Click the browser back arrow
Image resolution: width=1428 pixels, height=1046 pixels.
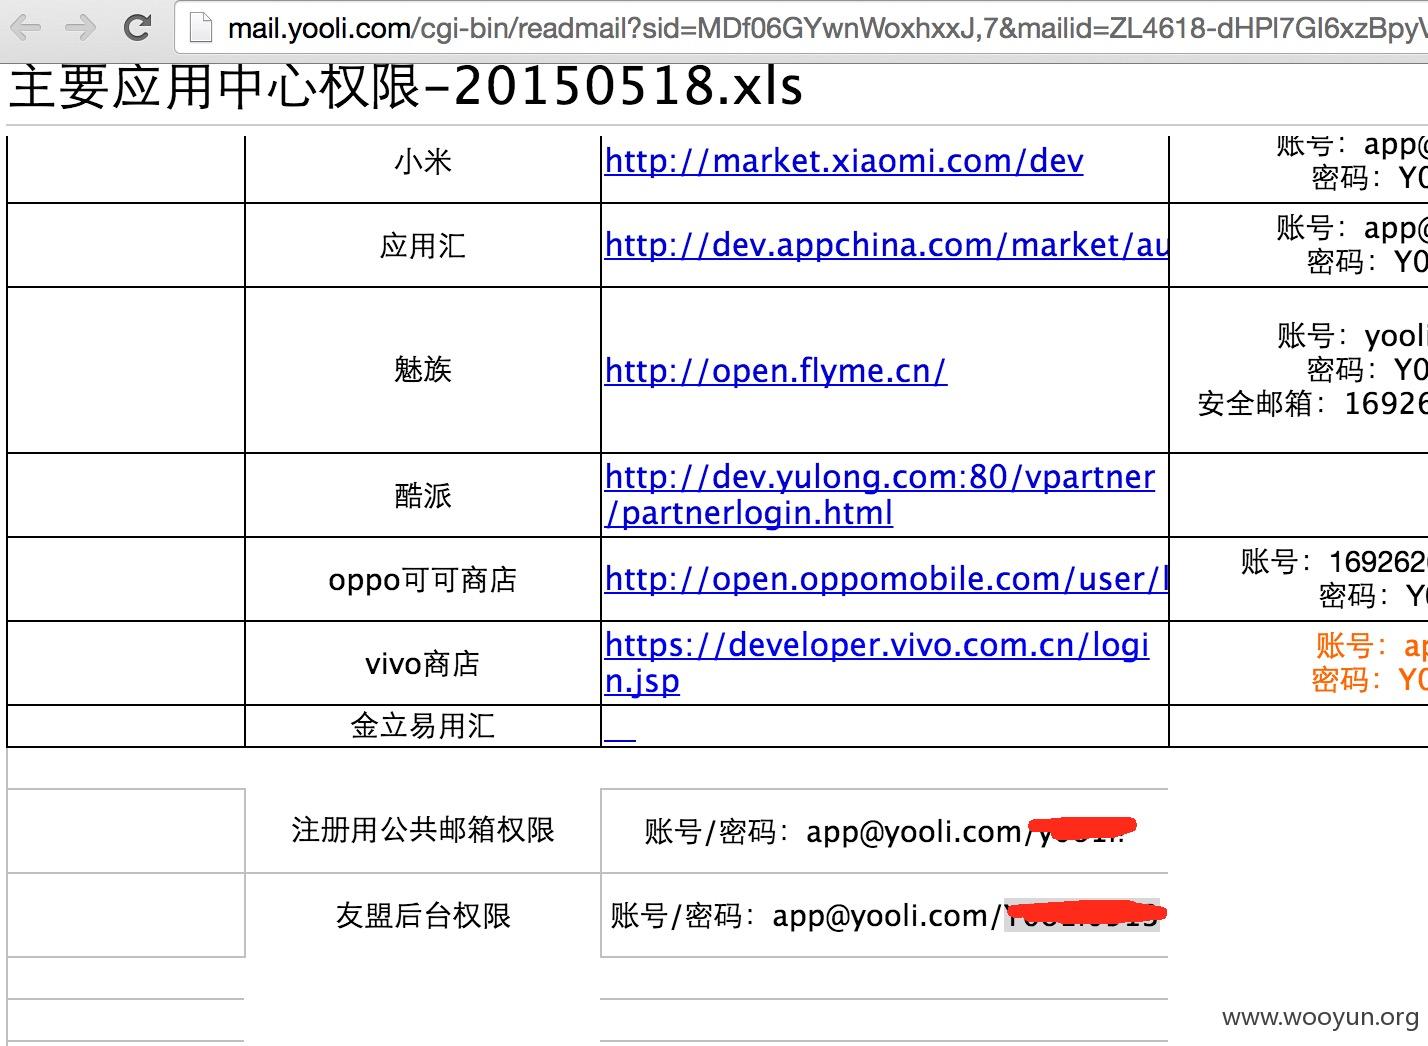(x=25, y=27)
